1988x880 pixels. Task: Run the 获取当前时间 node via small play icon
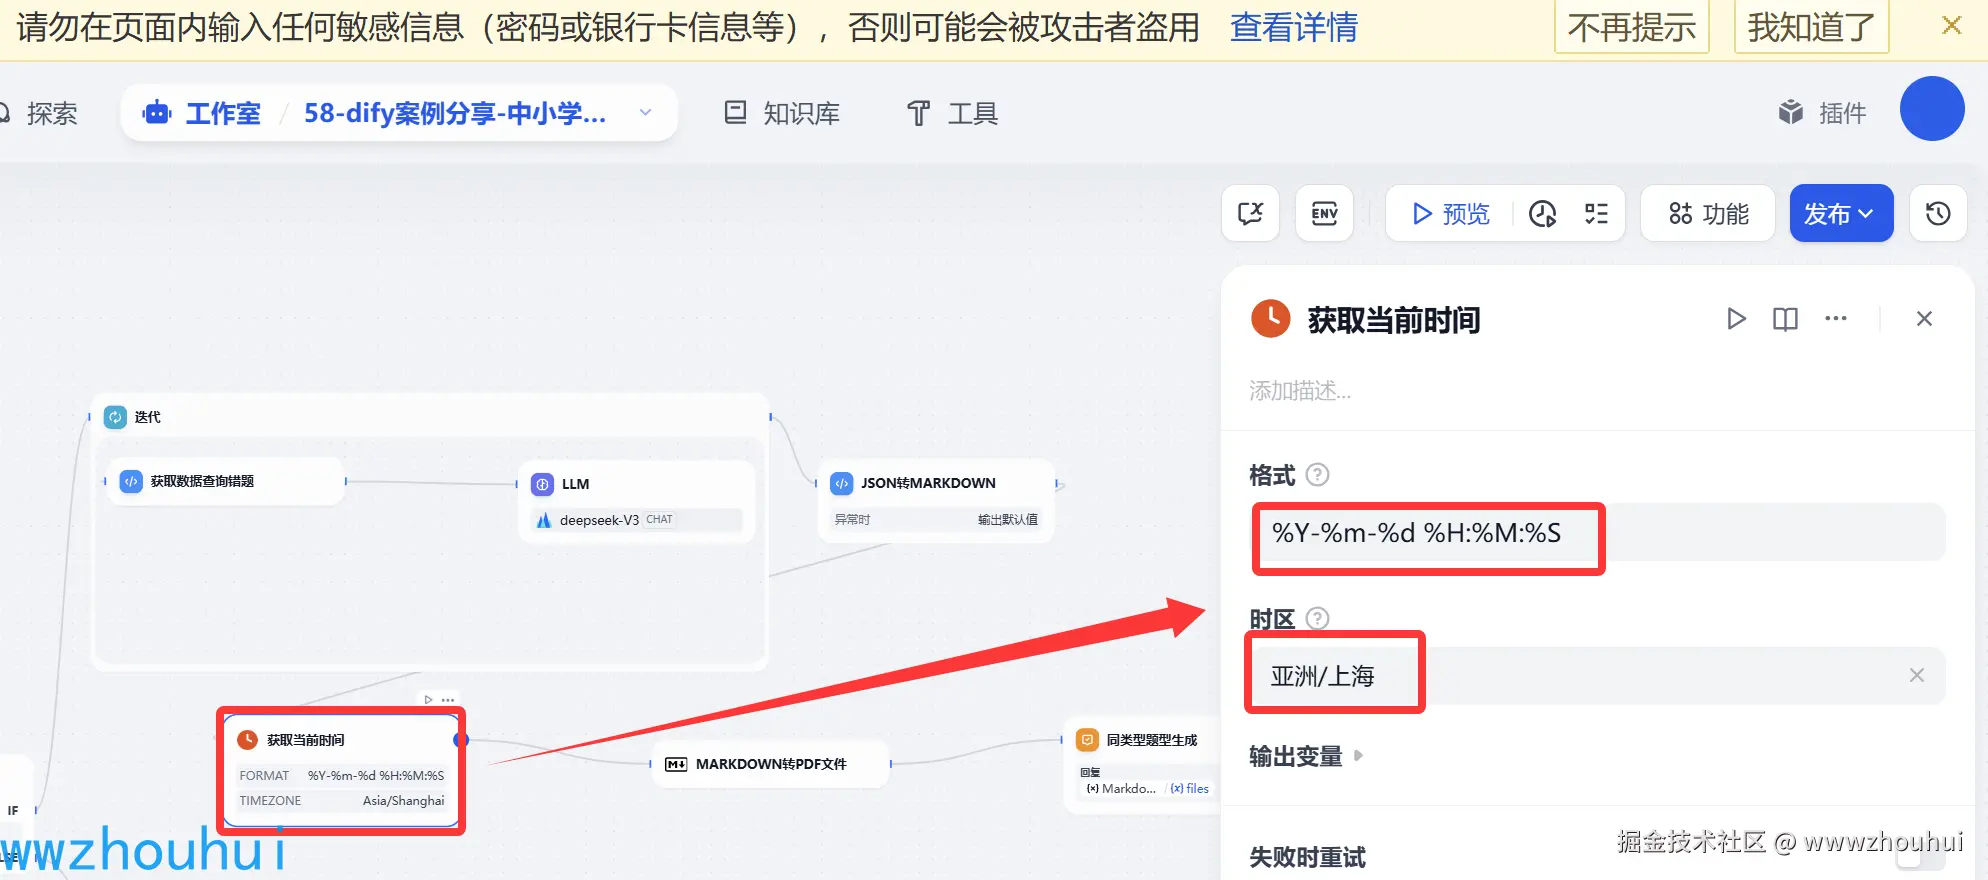click(x=428, y=699)
